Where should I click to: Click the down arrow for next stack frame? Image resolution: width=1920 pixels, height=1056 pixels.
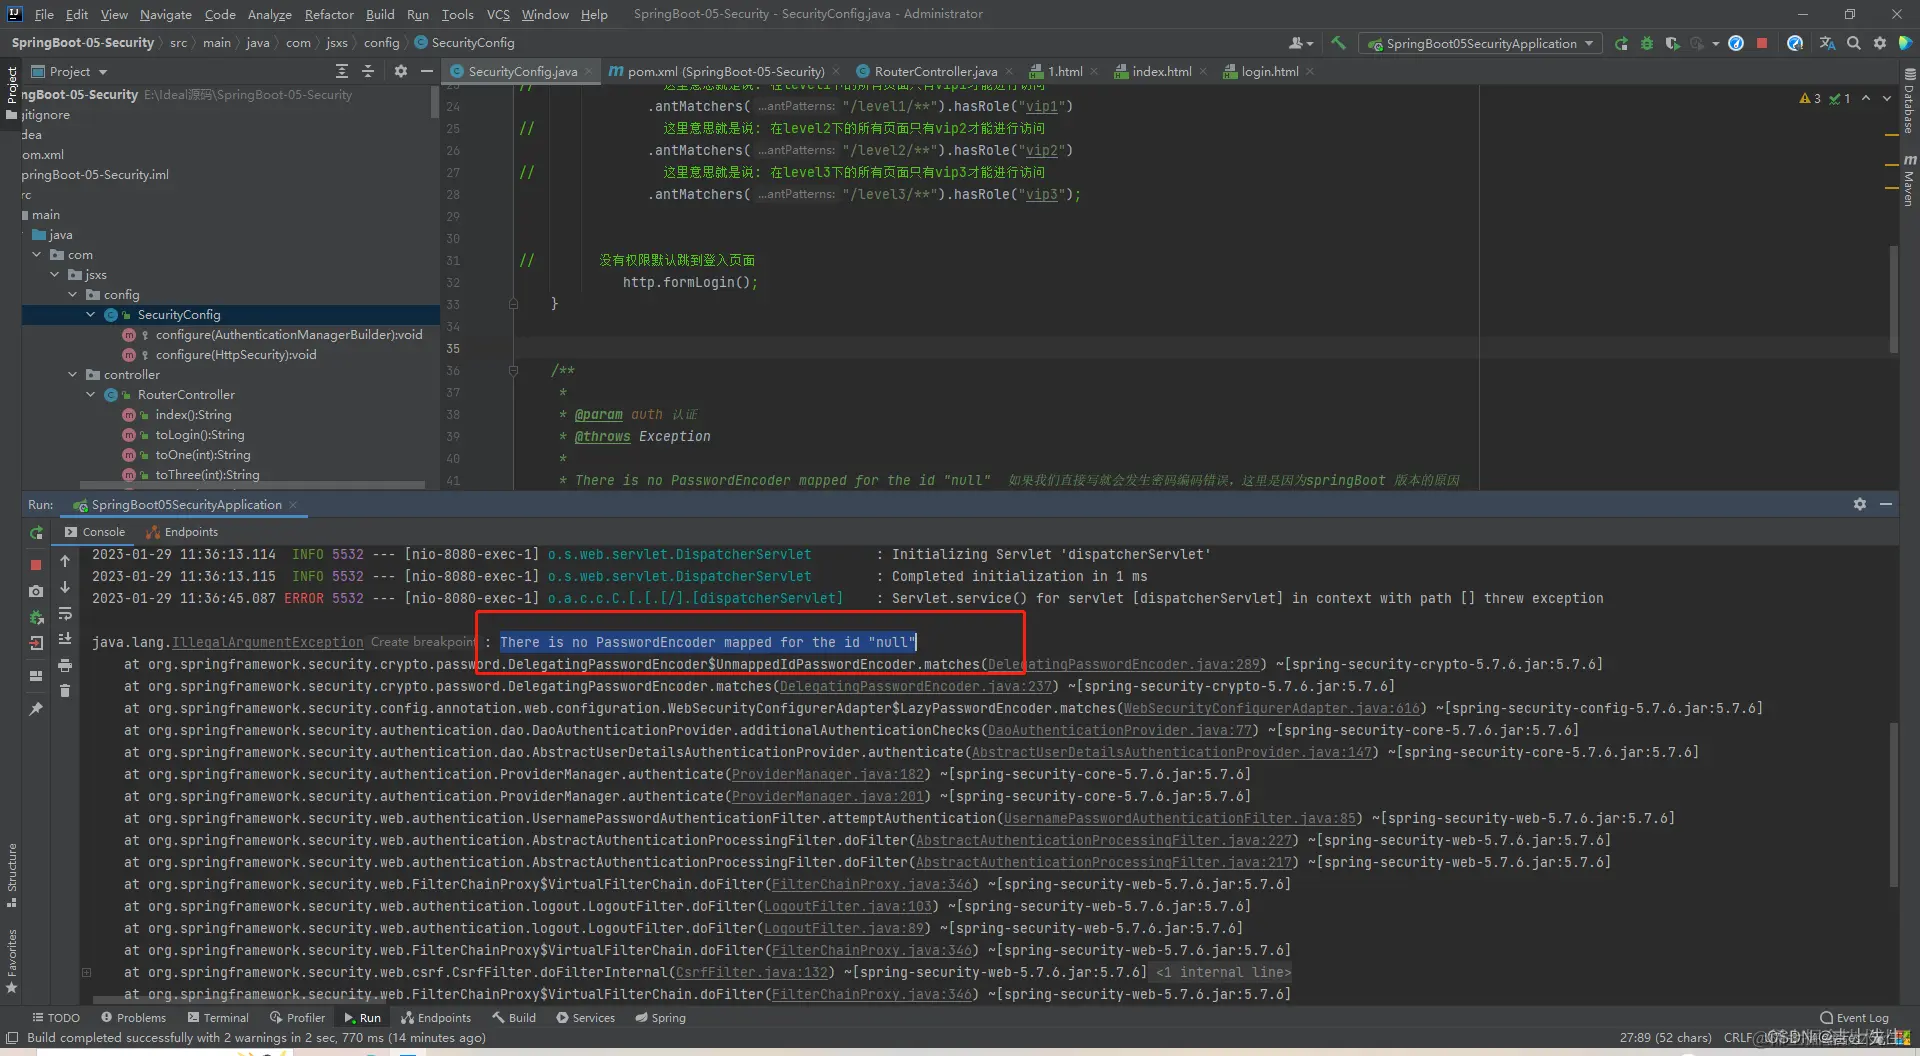[x=65, y=587]
